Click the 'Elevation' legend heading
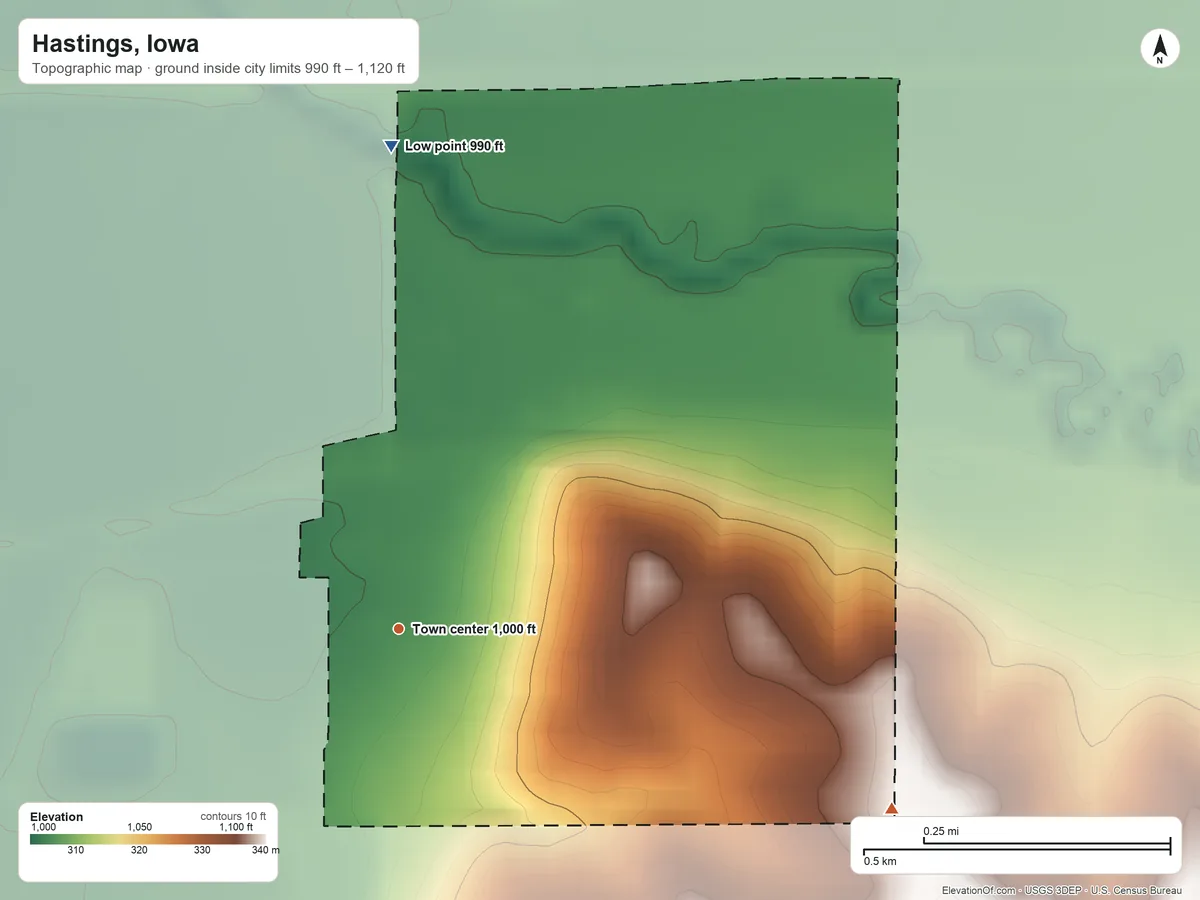Screen dimensions: 1200x900 (57, 817)
